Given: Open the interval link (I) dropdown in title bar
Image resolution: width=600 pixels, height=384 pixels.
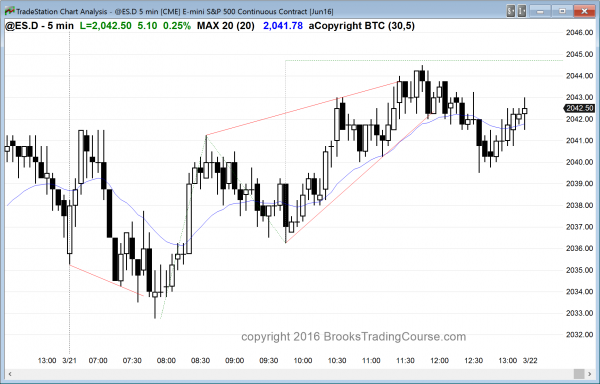Looking at the screenshot, I should tap(522, 11).
